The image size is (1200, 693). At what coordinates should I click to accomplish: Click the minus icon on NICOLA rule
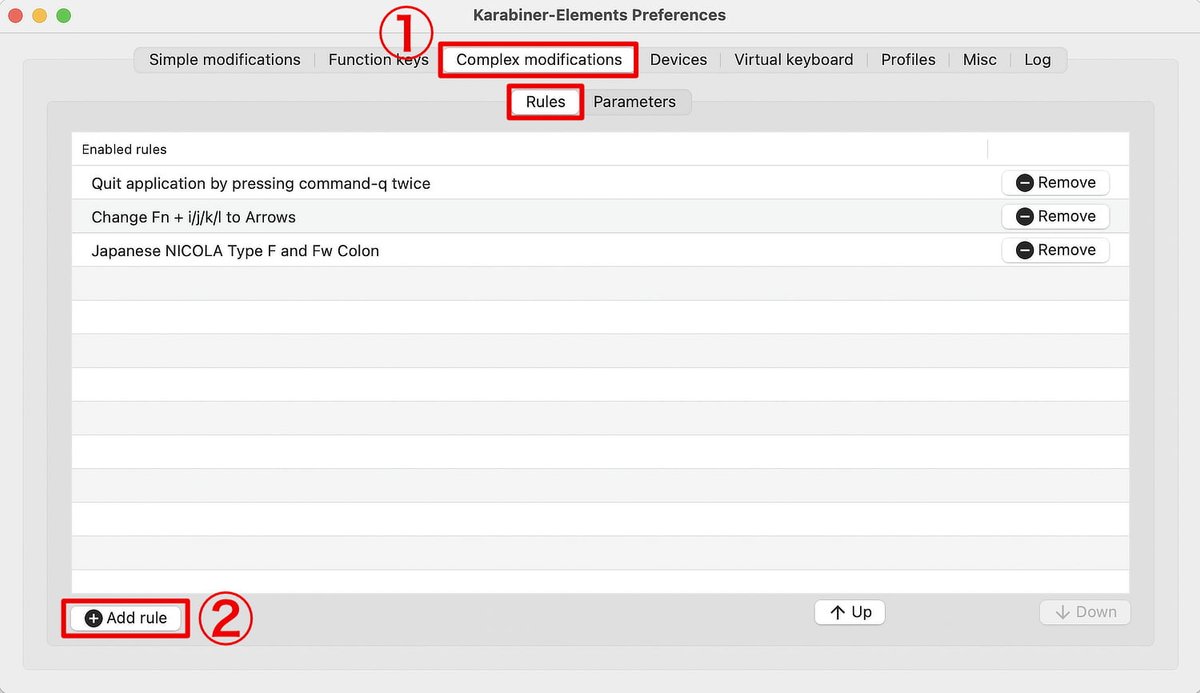pyautogui.click(x=1022, y=250)
